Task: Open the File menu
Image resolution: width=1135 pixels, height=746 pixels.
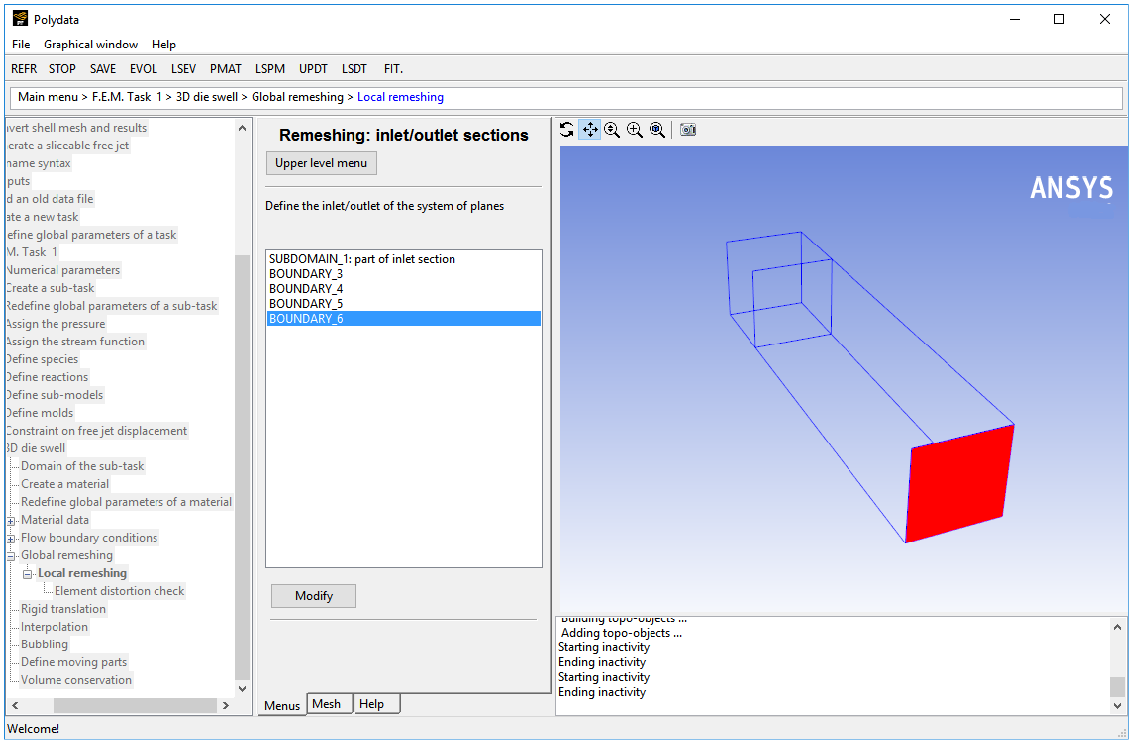Action: tap(21, 44)
